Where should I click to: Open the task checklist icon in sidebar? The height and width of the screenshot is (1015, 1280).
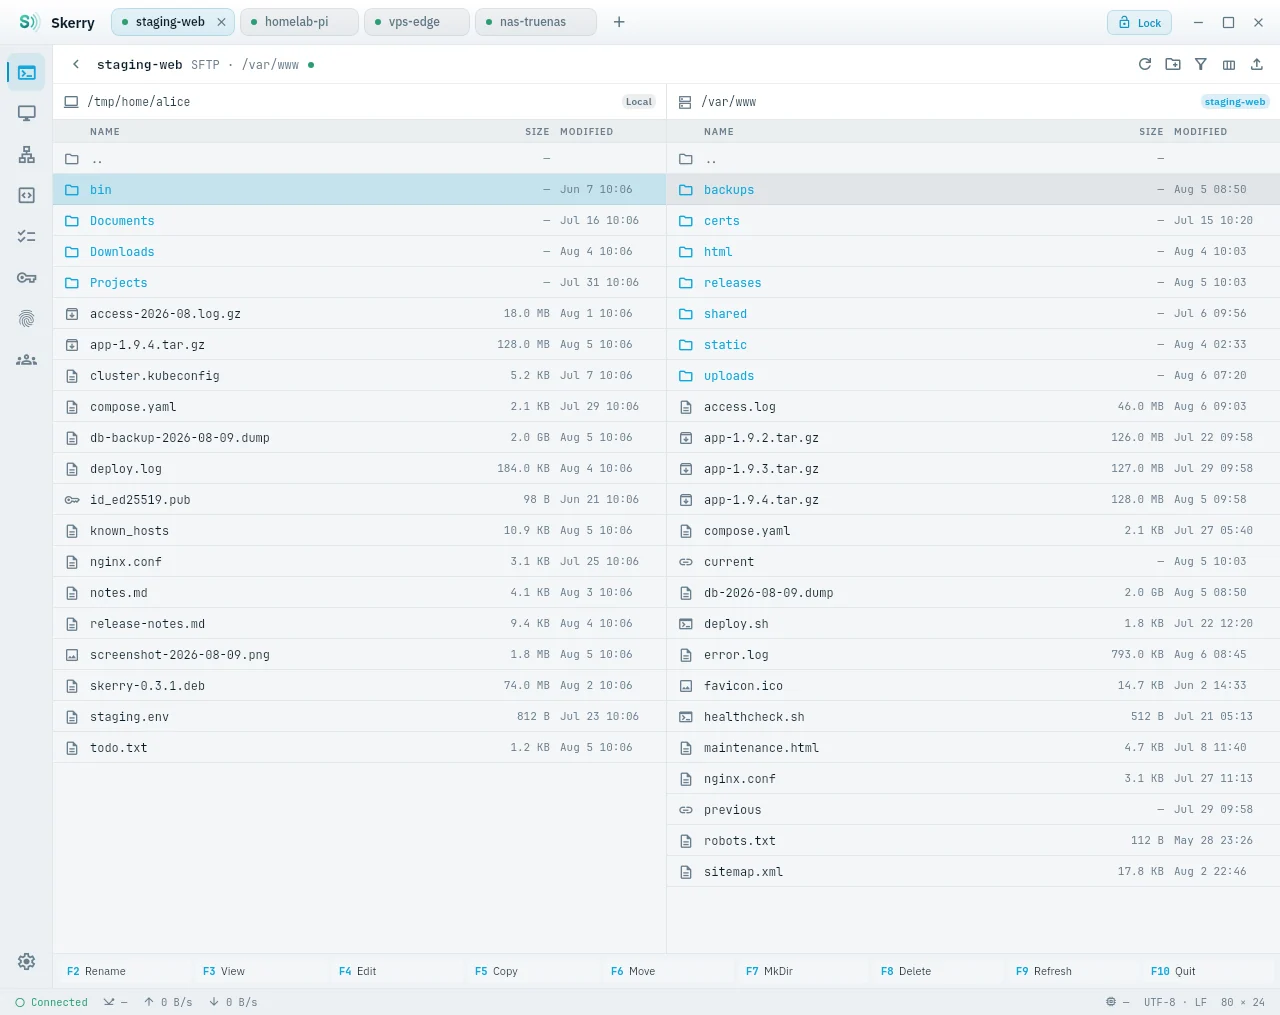(x=27, y=237)
